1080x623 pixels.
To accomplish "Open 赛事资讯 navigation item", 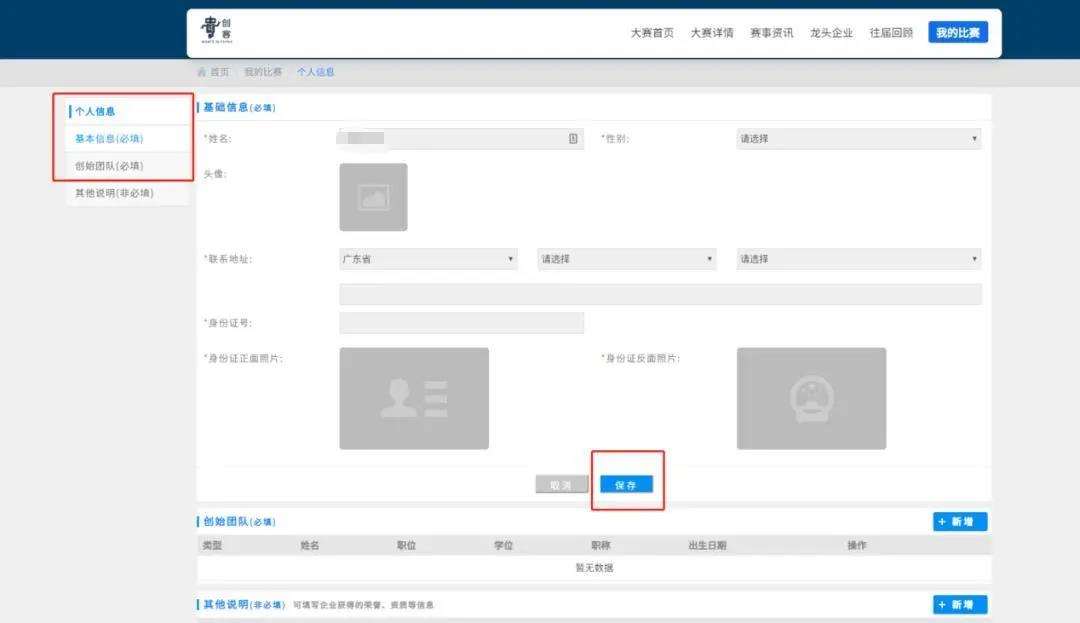I will [772, 33].
